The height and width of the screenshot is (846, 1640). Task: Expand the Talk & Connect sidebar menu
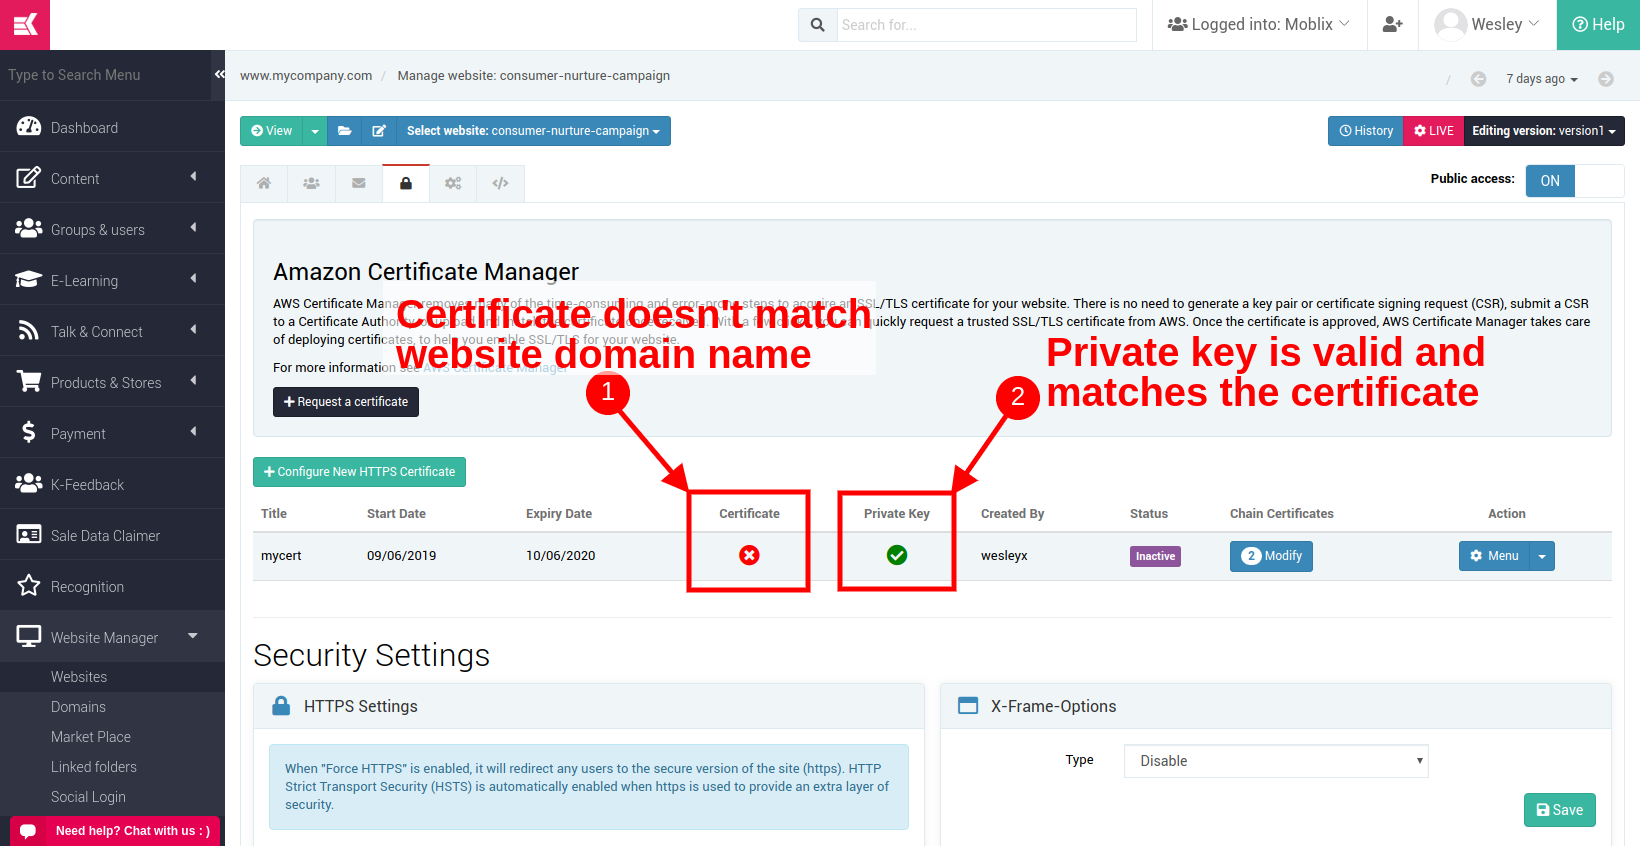112,331
